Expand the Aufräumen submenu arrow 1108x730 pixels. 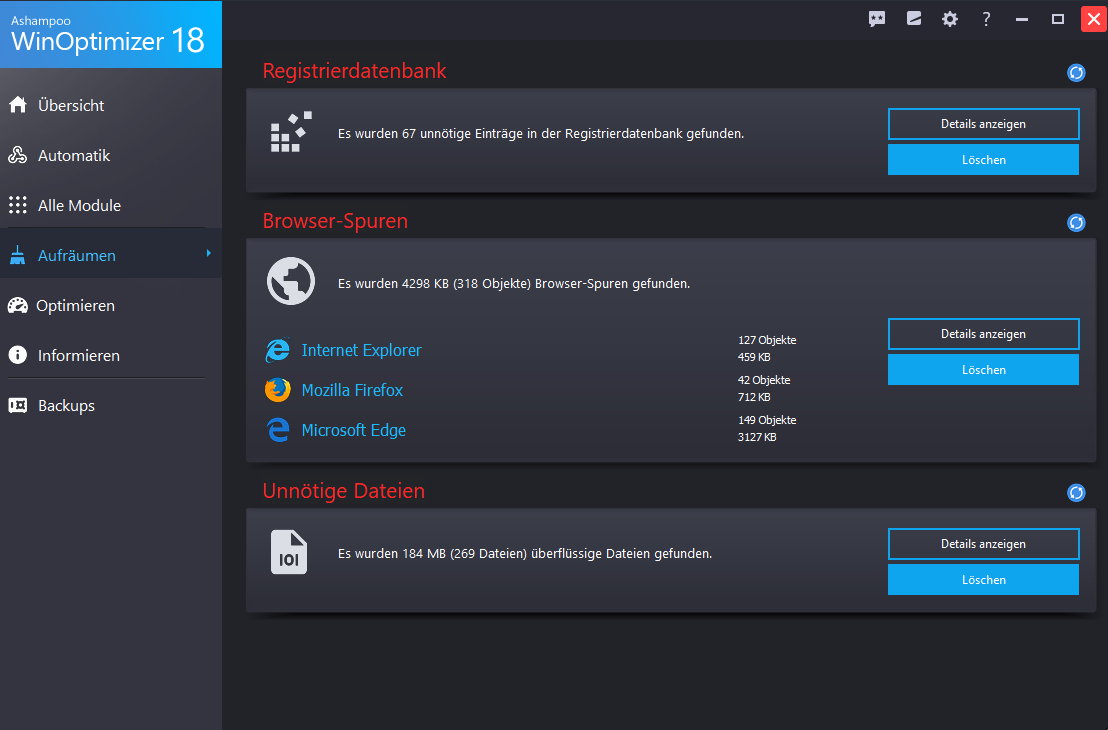tap(209, 254)
